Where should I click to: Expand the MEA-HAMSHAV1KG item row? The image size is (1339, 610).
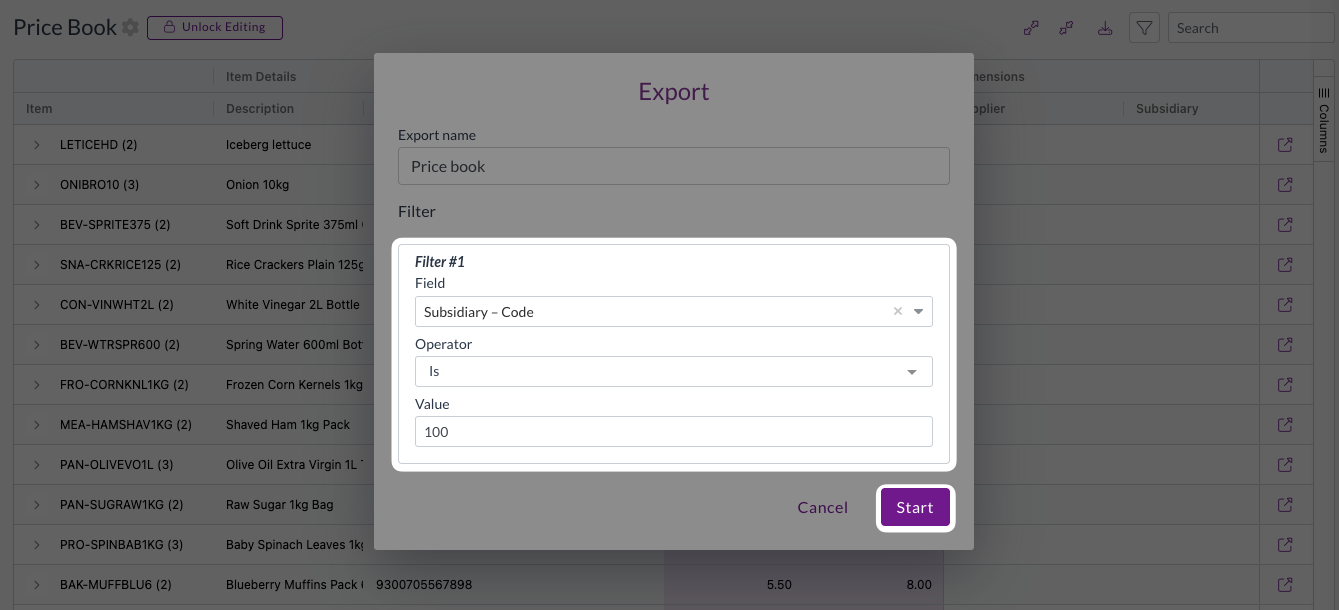pos(37,425)
